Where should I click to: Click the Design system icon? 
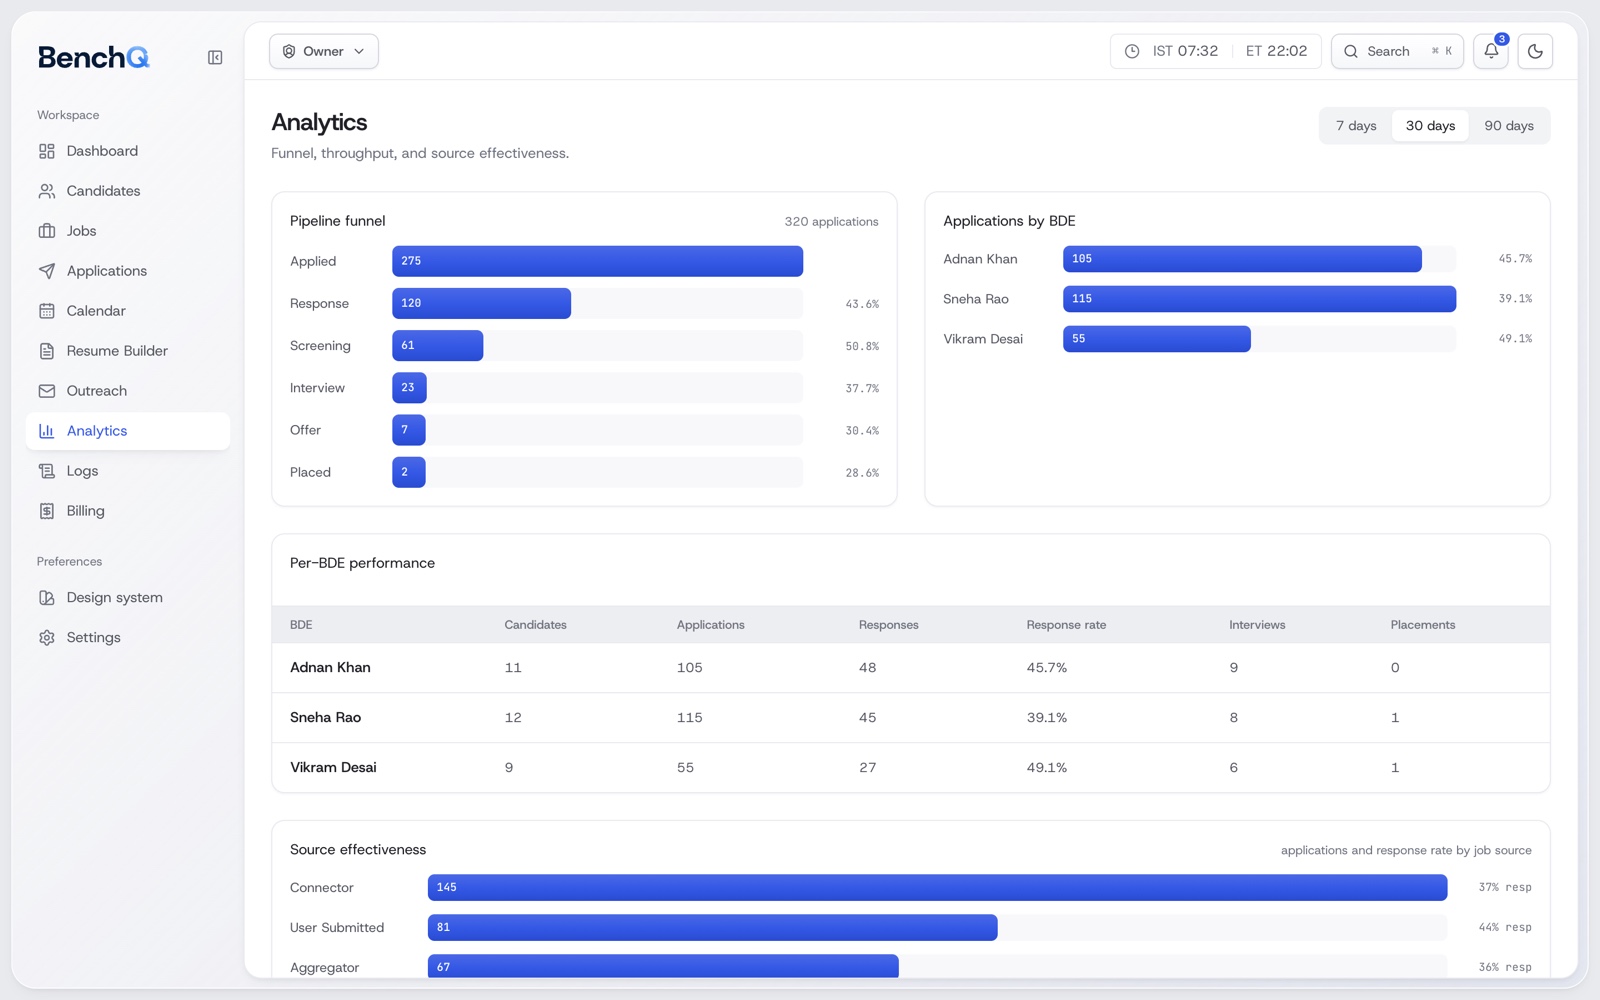[47, 598]
